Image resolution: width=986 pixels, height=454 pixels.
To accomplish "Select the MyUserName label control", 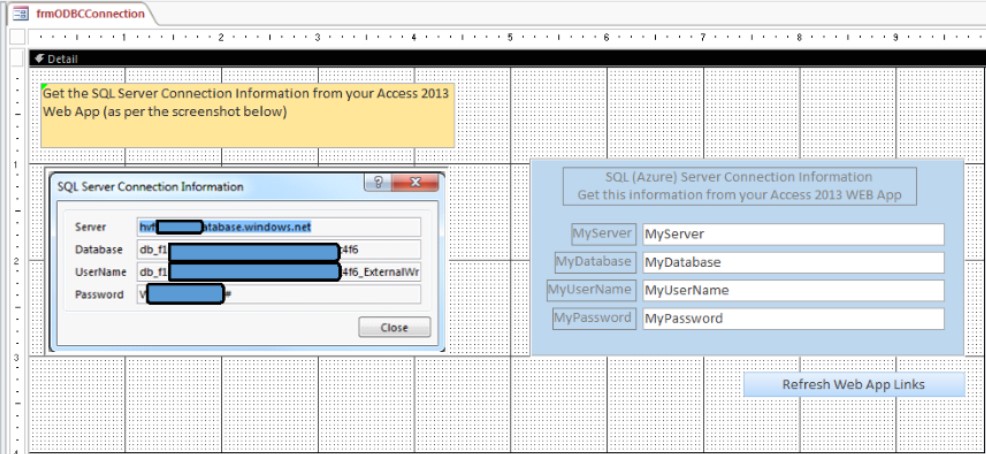I will point(592,290).
